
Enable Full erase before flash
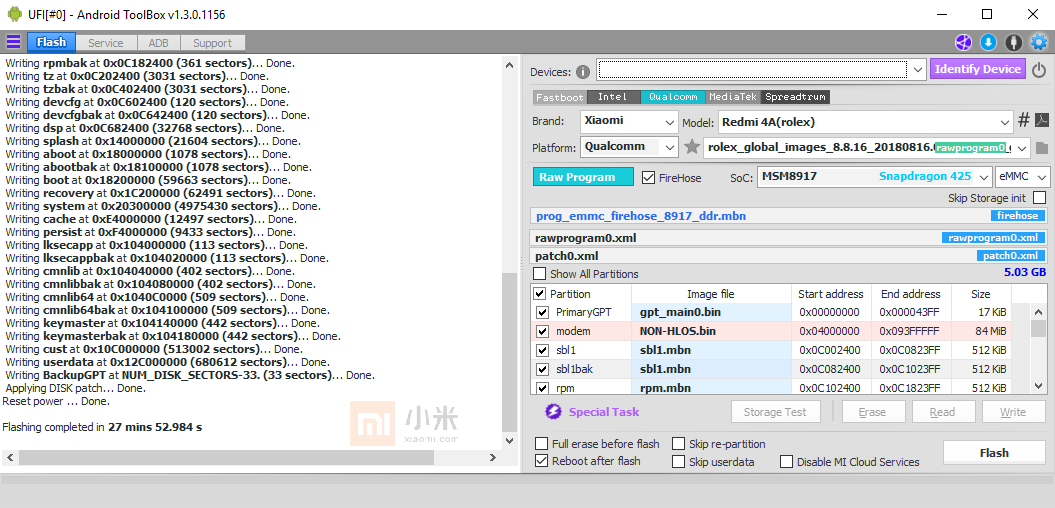click(542, 443)
